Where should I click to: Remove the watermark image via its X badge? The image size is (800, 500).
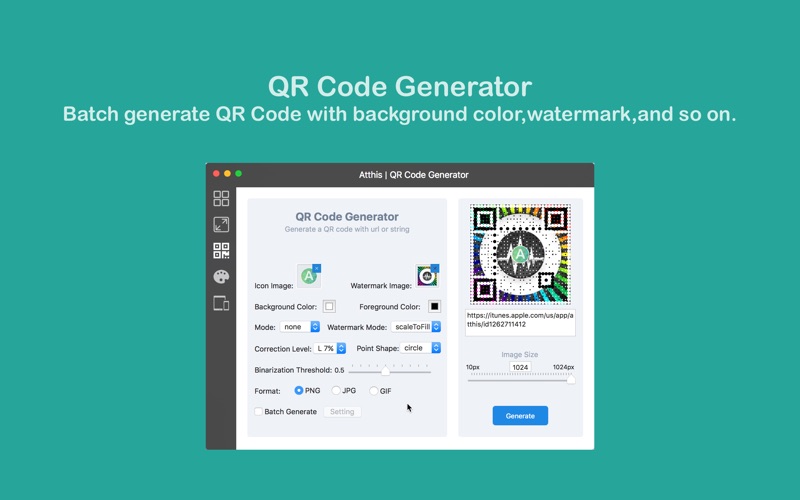[435, 268]
